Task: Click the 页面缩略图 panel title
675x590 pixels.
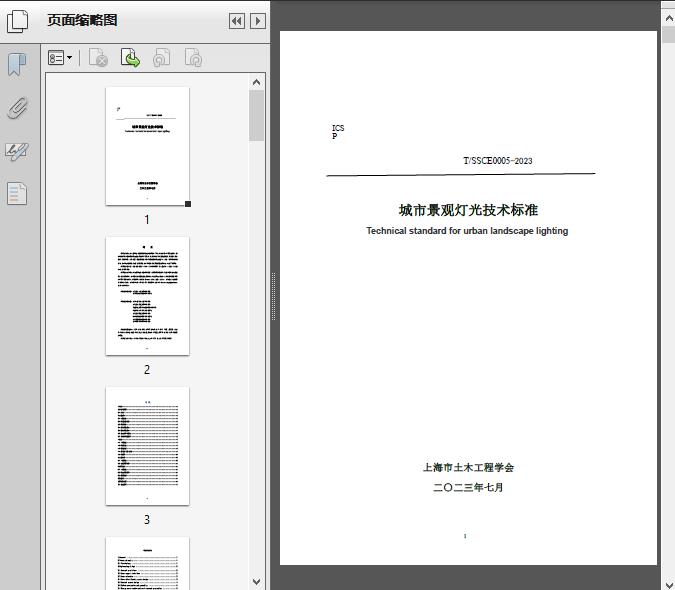Action: [82, 20]
